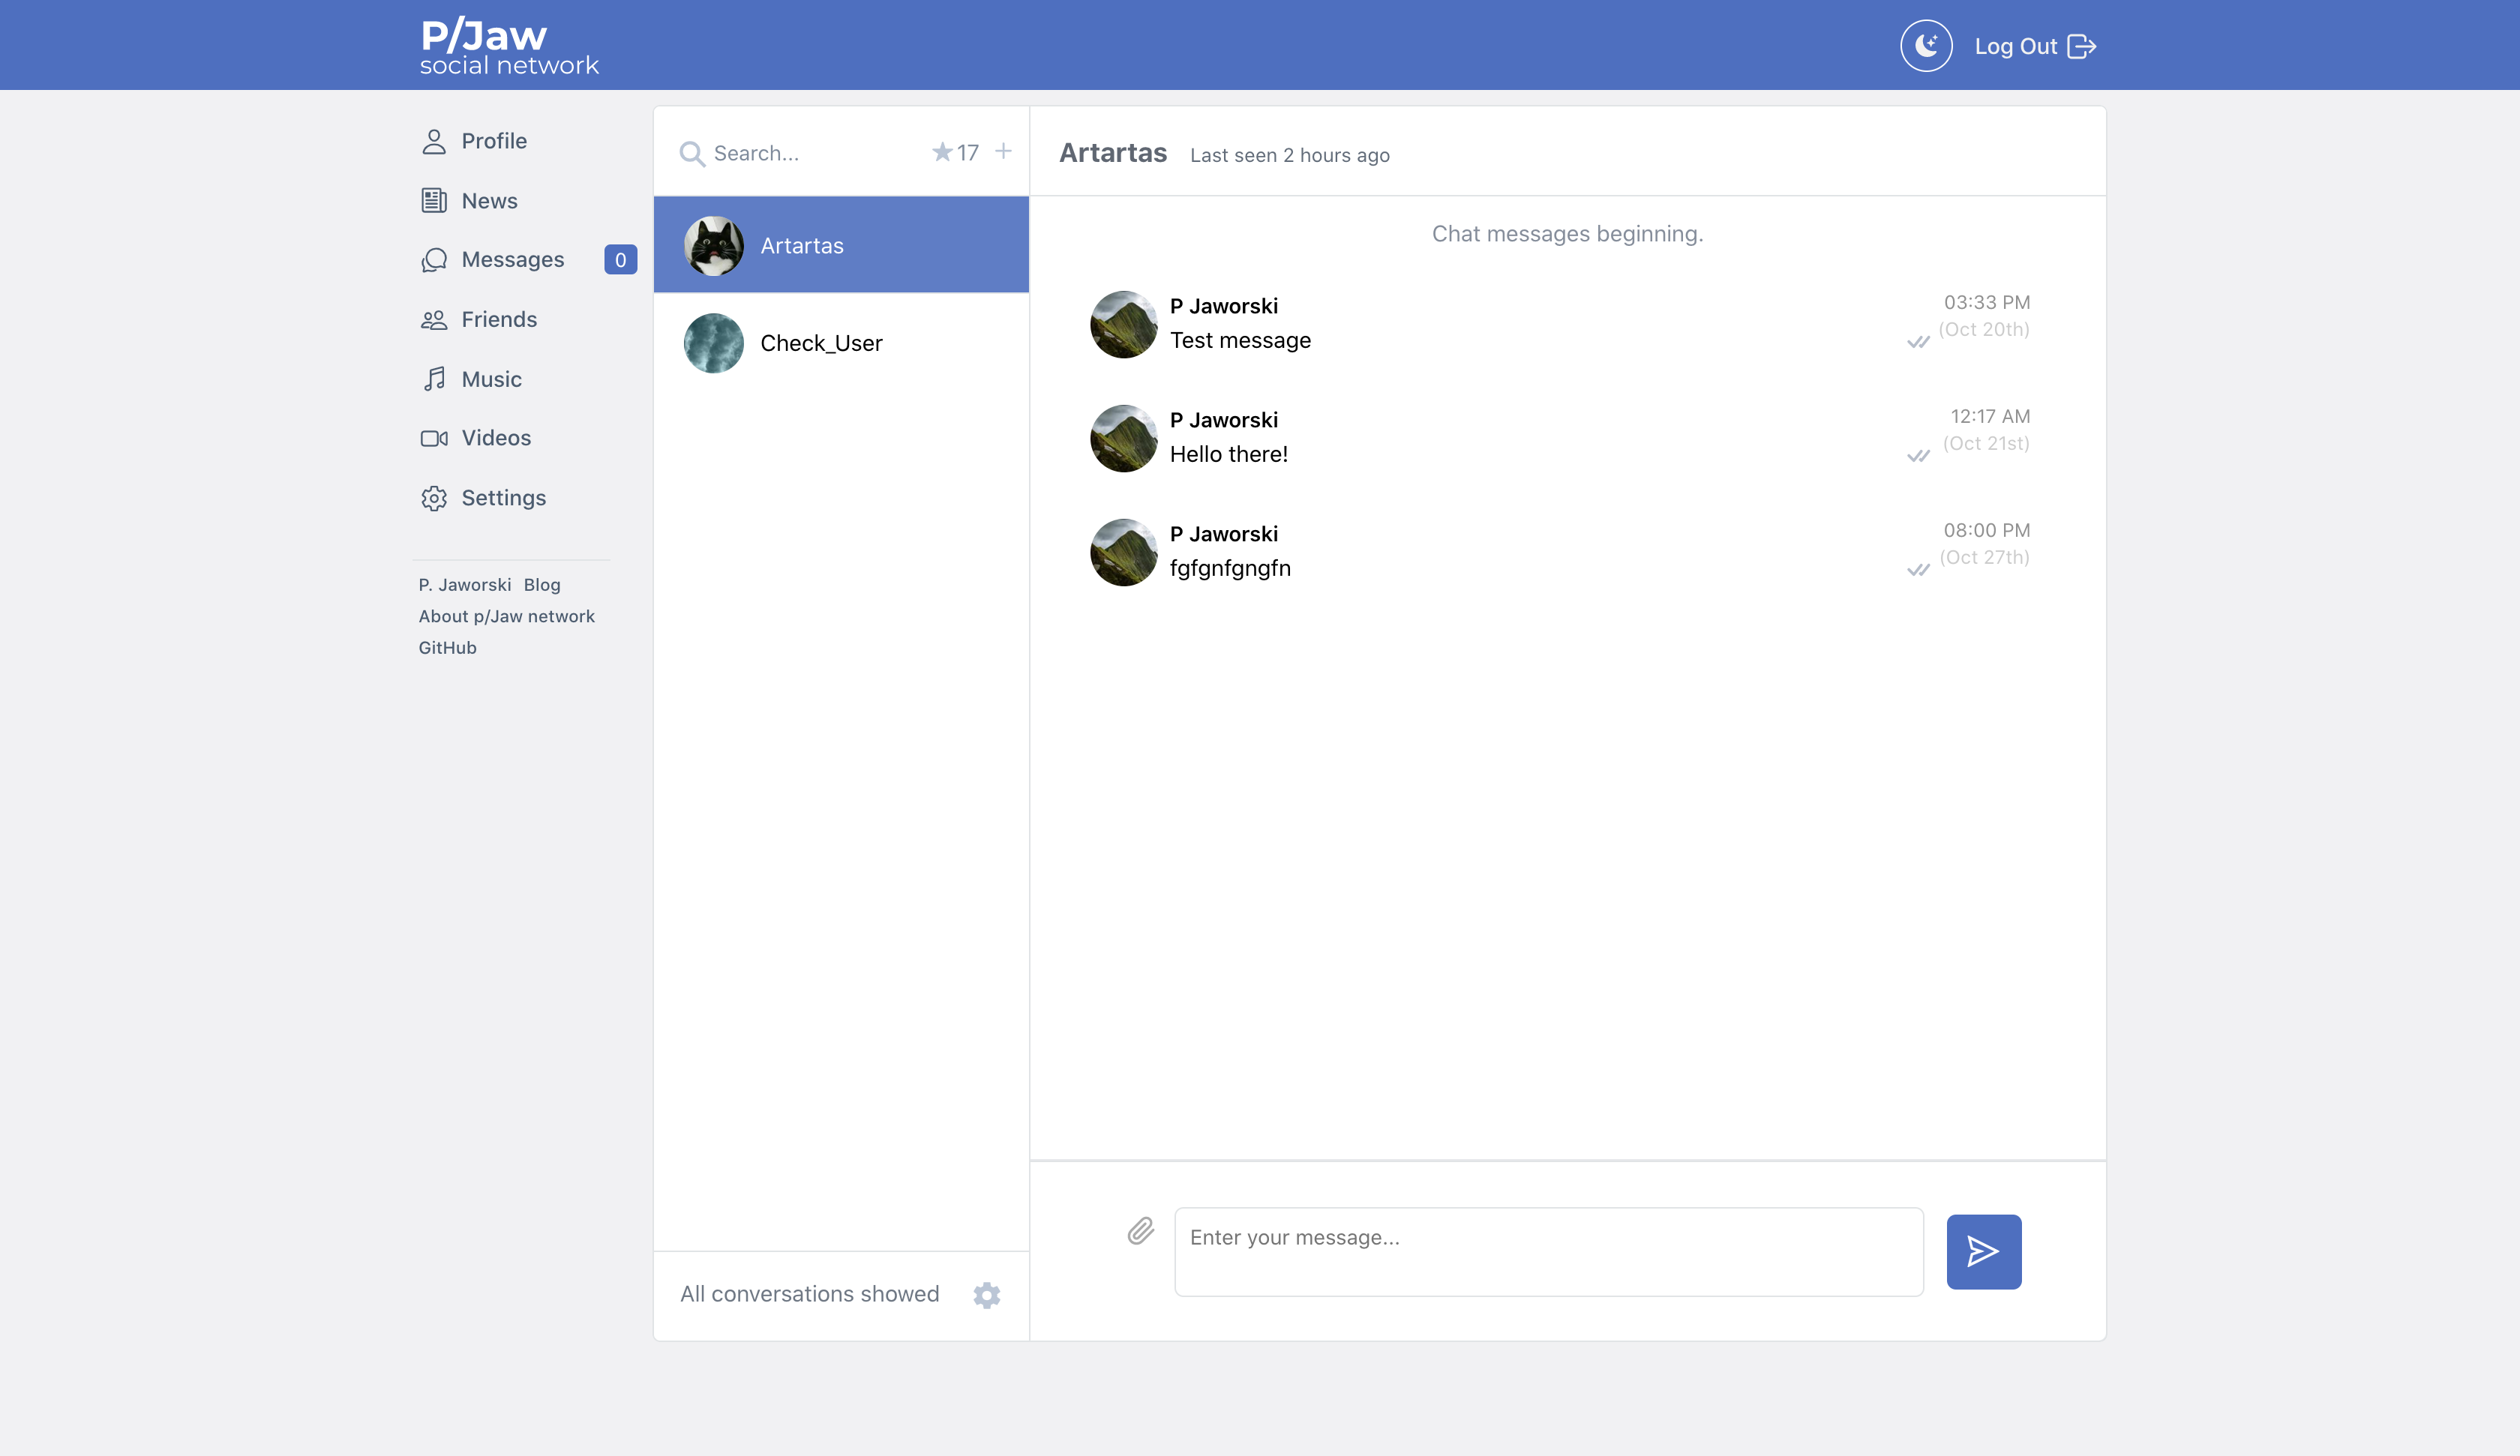Click P Jaworski avatar on Test message

point(1124,324)
